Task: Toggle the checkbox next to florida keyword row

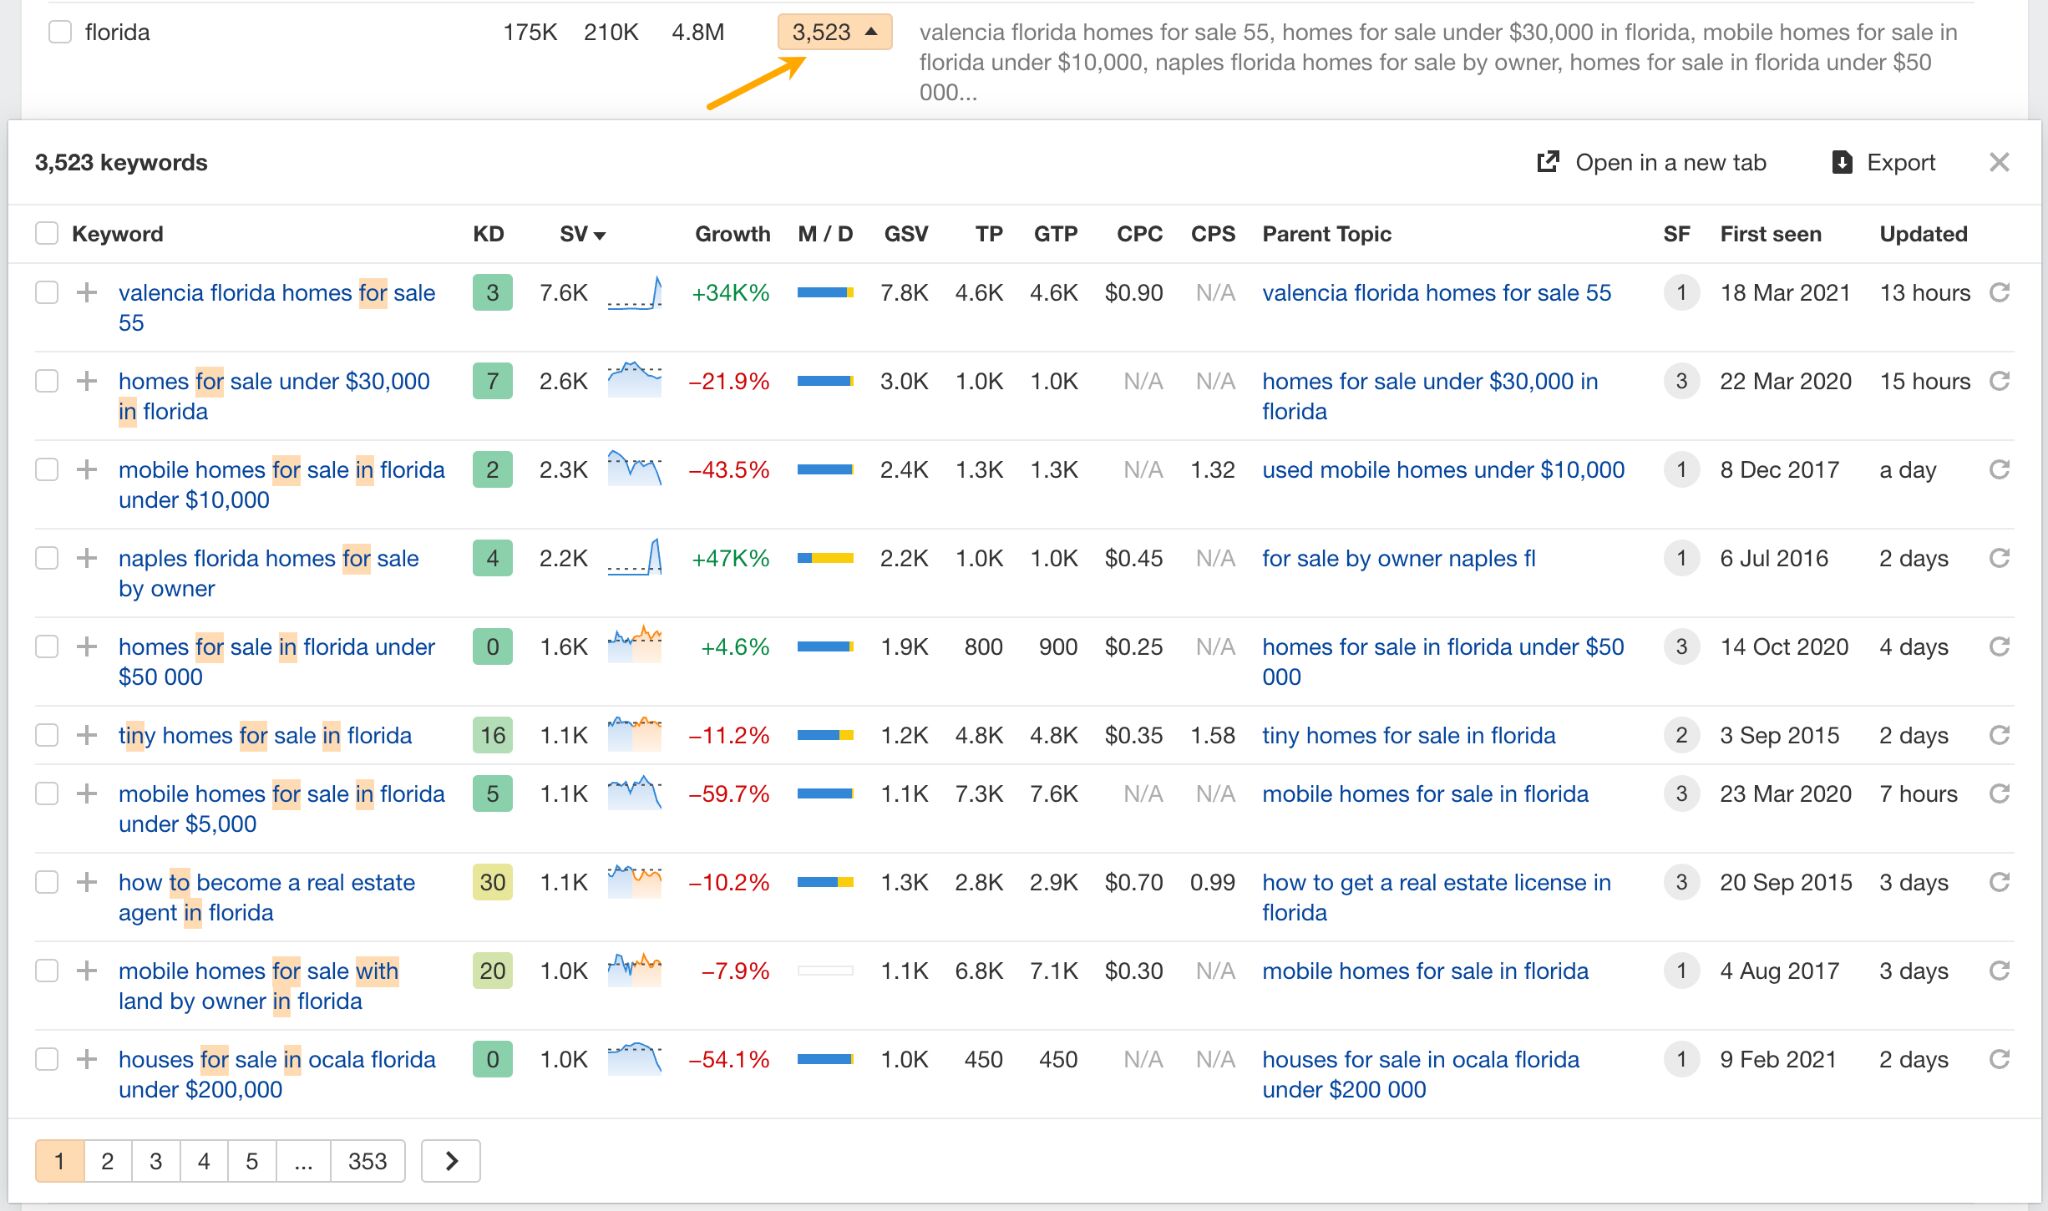Action: pos(59,27)
